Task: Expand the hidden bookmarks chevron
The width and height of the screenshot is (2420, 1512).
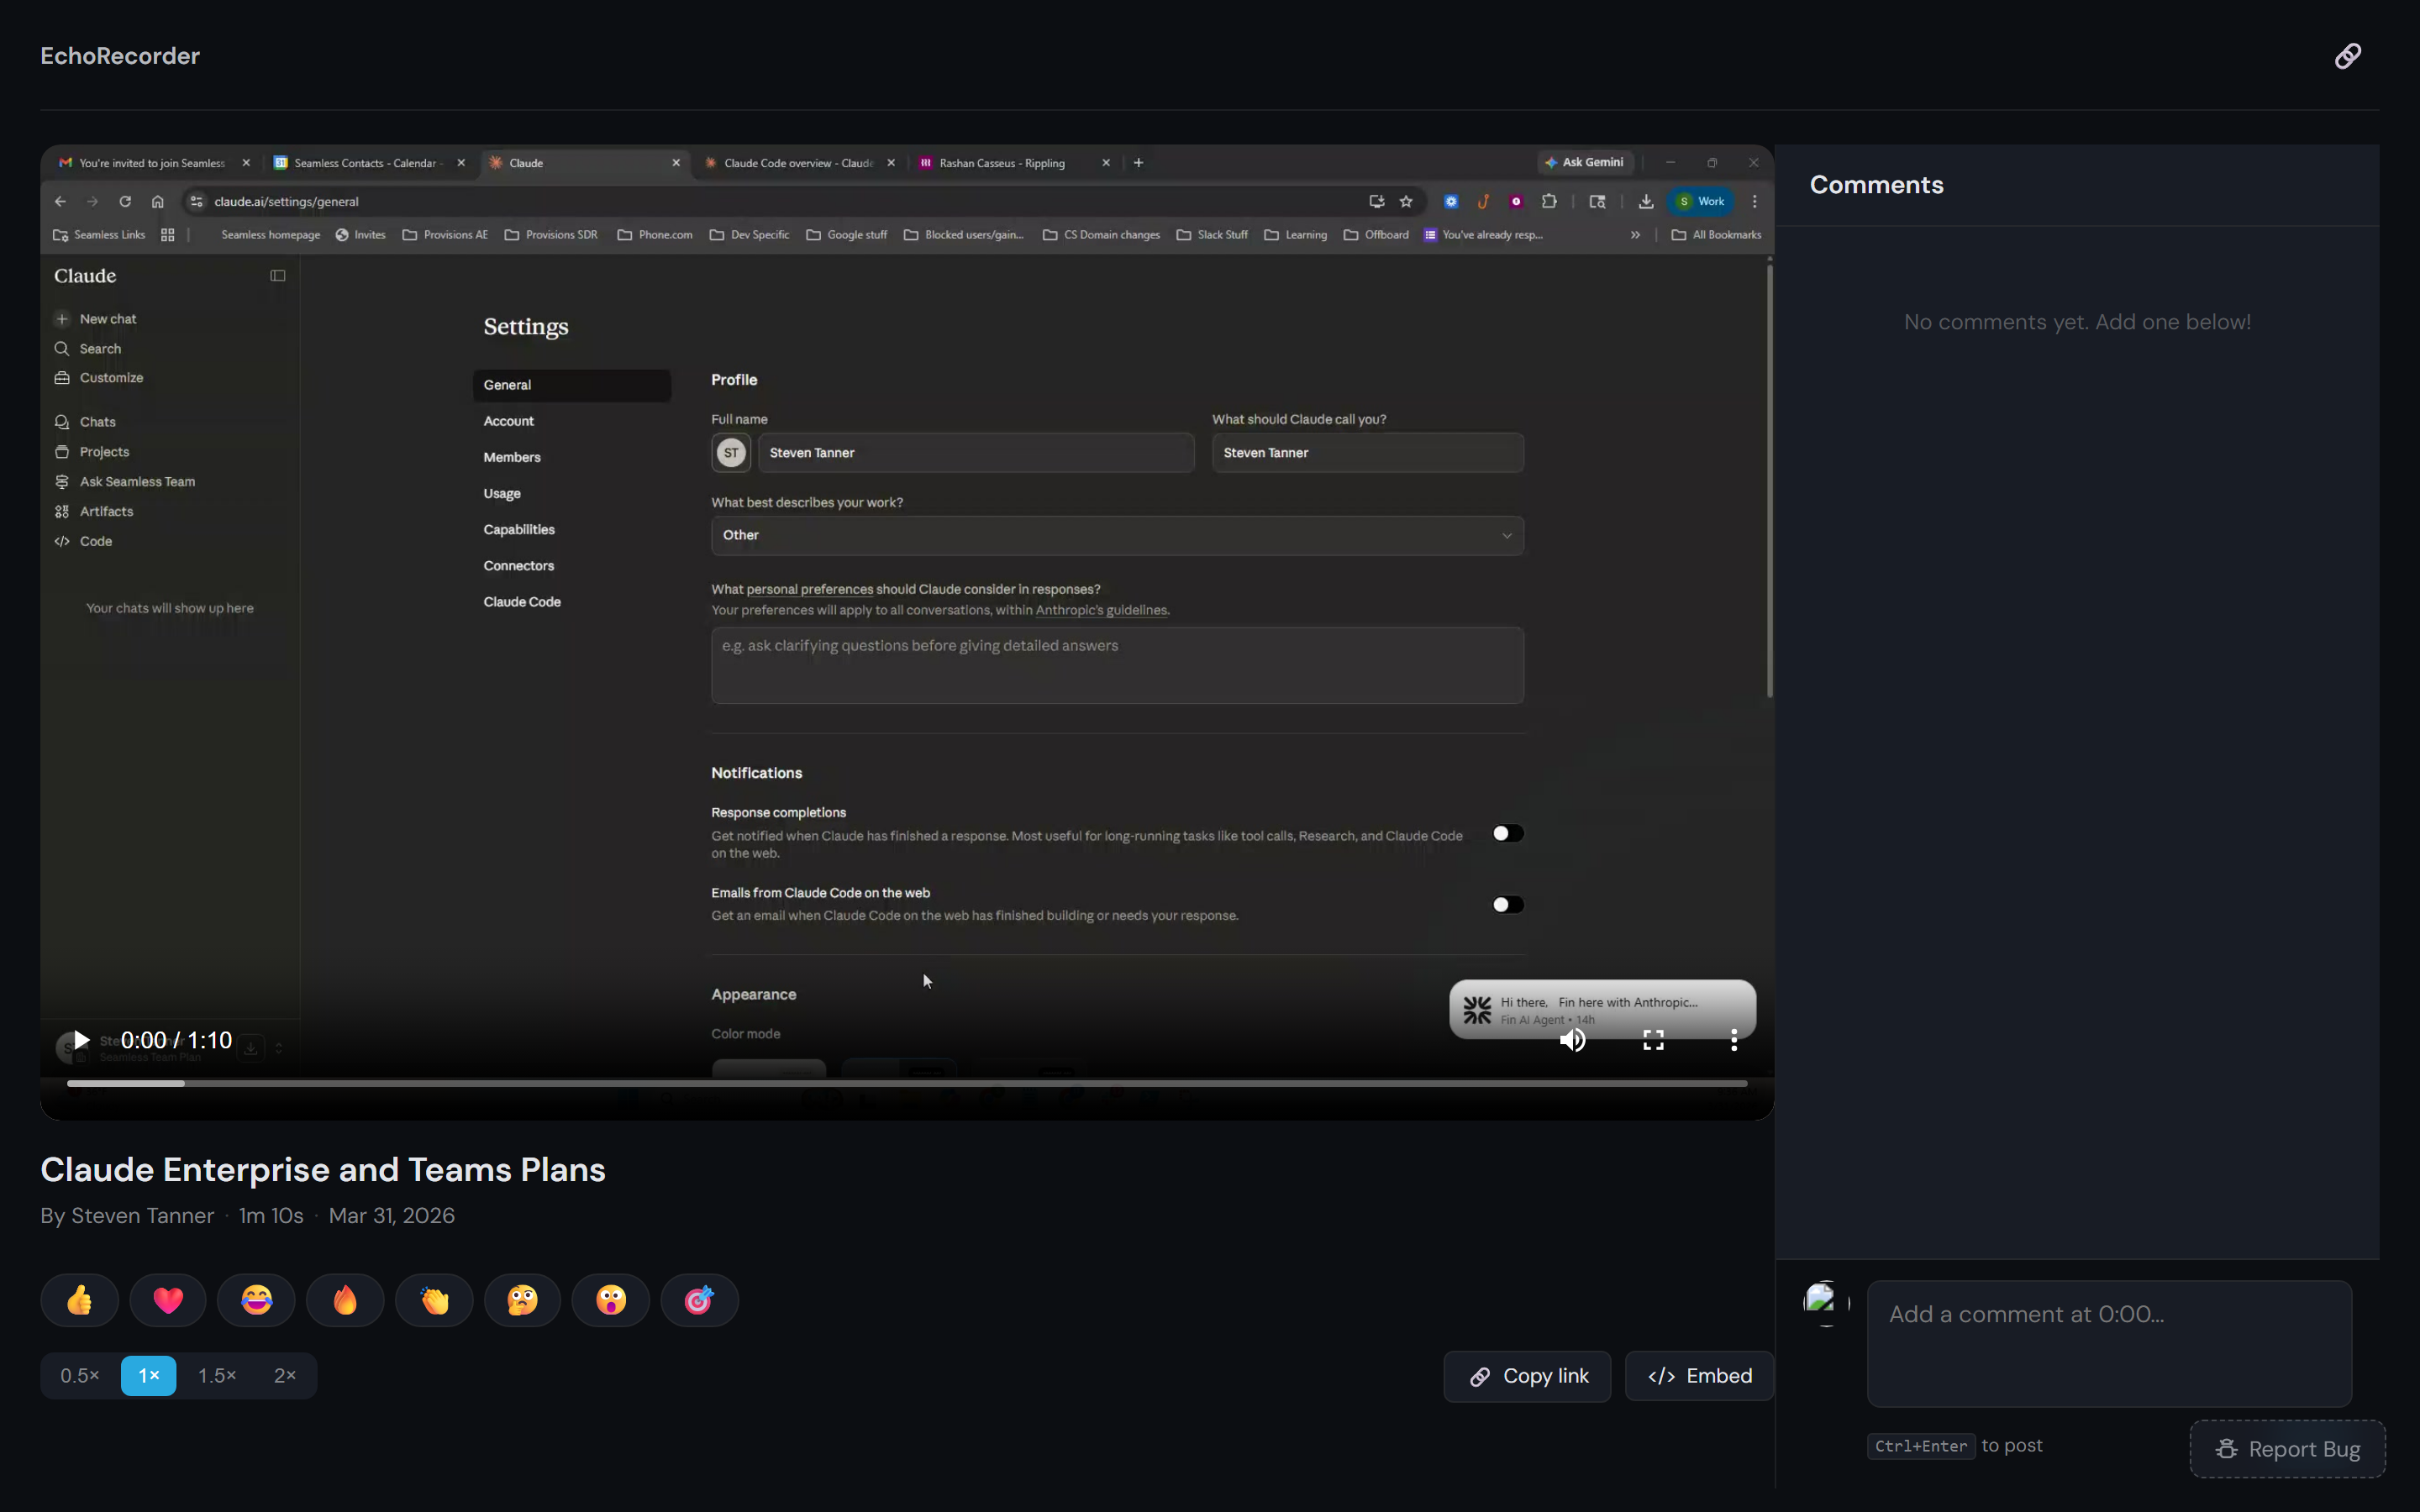Action: 1634,234
